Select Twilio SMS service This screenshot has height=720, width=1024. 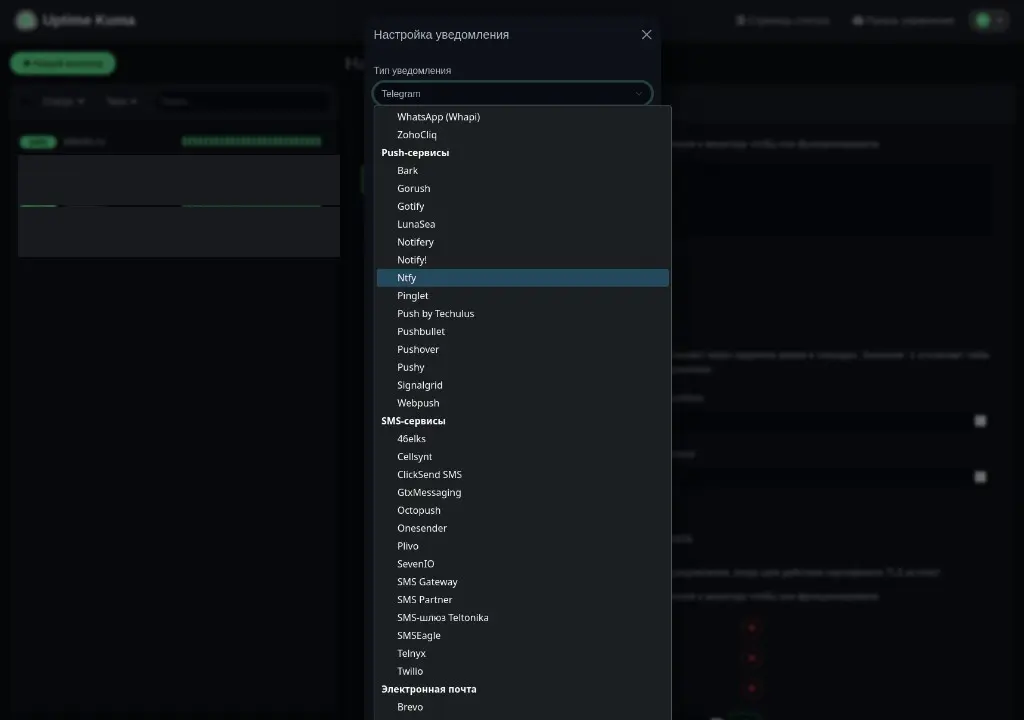click(522, 672)
